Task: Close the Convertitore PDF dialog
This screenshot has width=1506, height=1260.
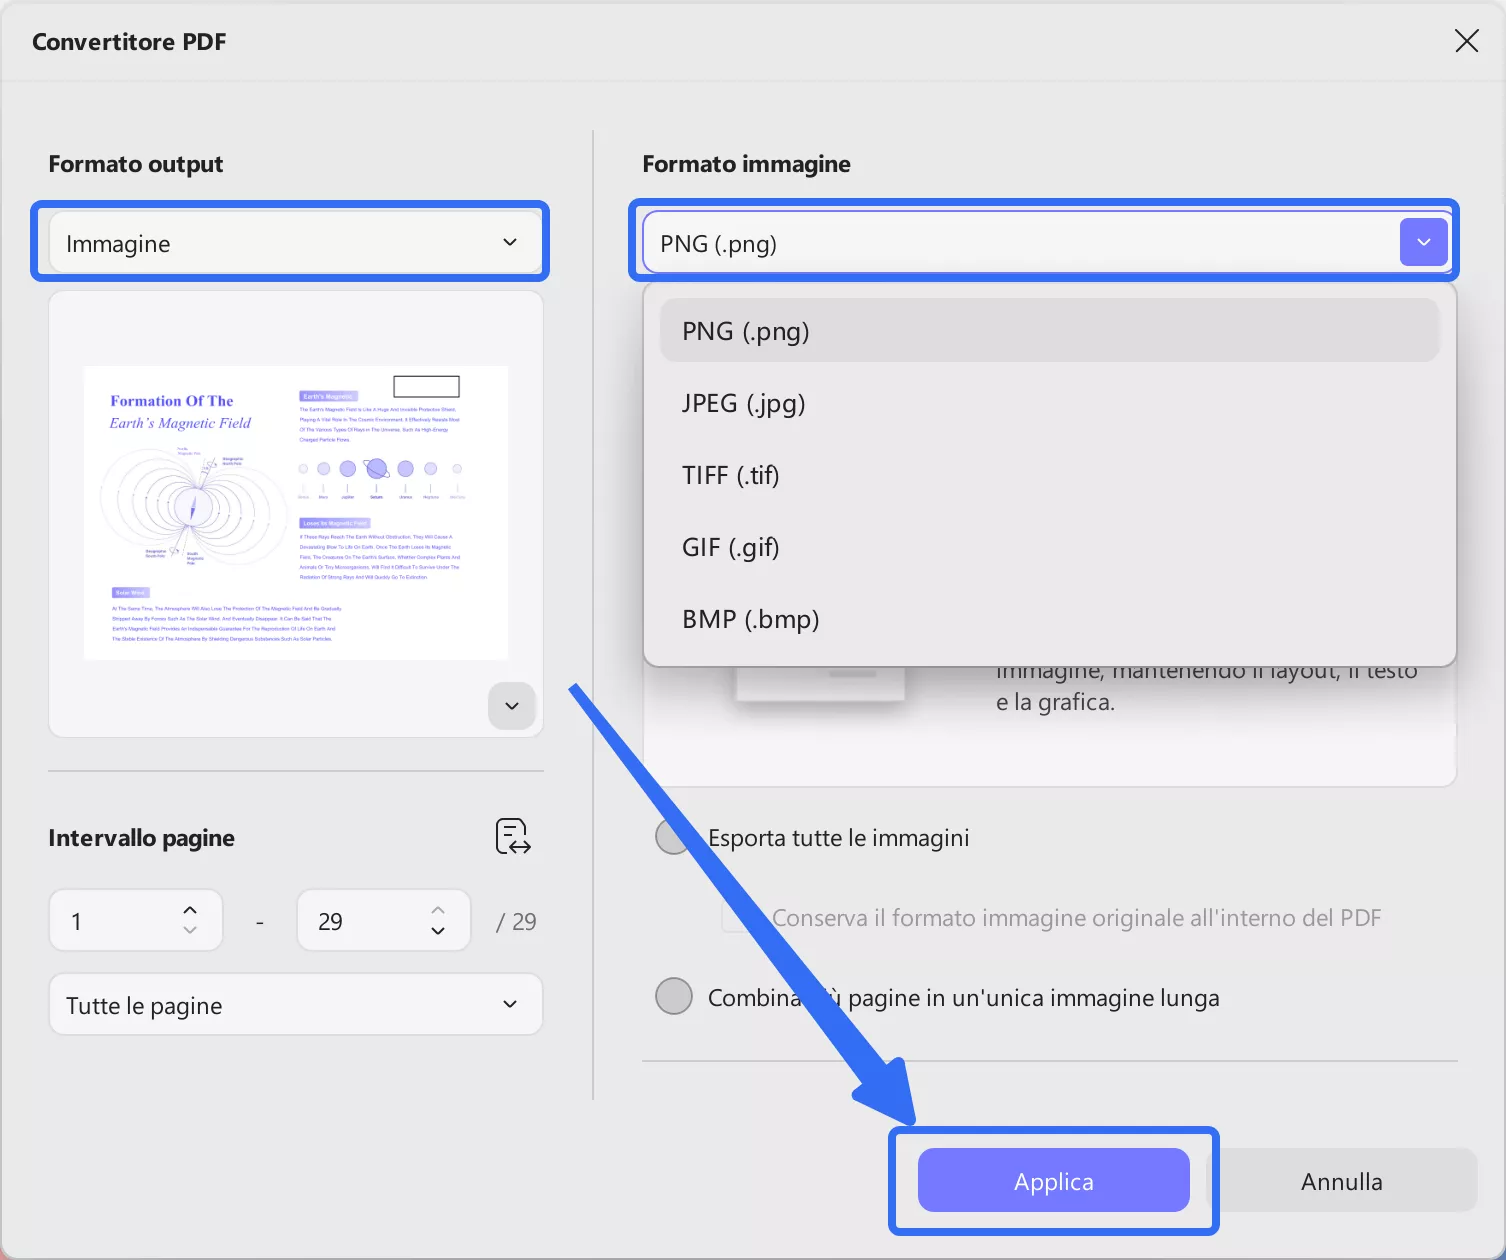Action: point(1466,41)
